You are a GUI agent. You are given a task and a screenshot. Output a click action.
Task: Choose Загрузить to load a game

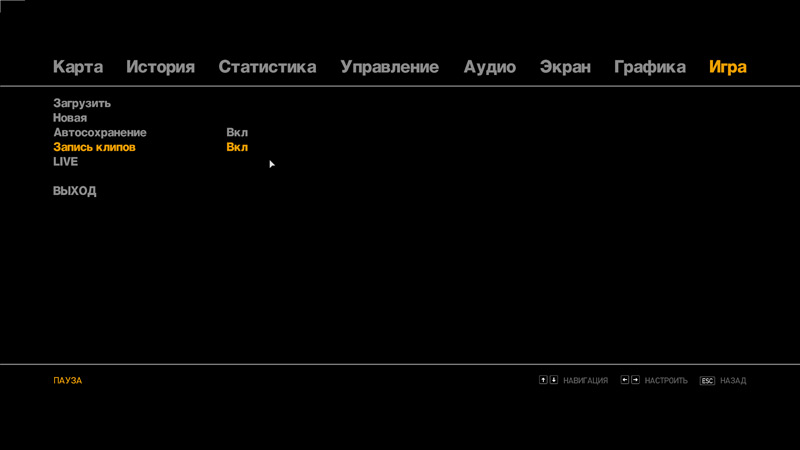point(82,103)
